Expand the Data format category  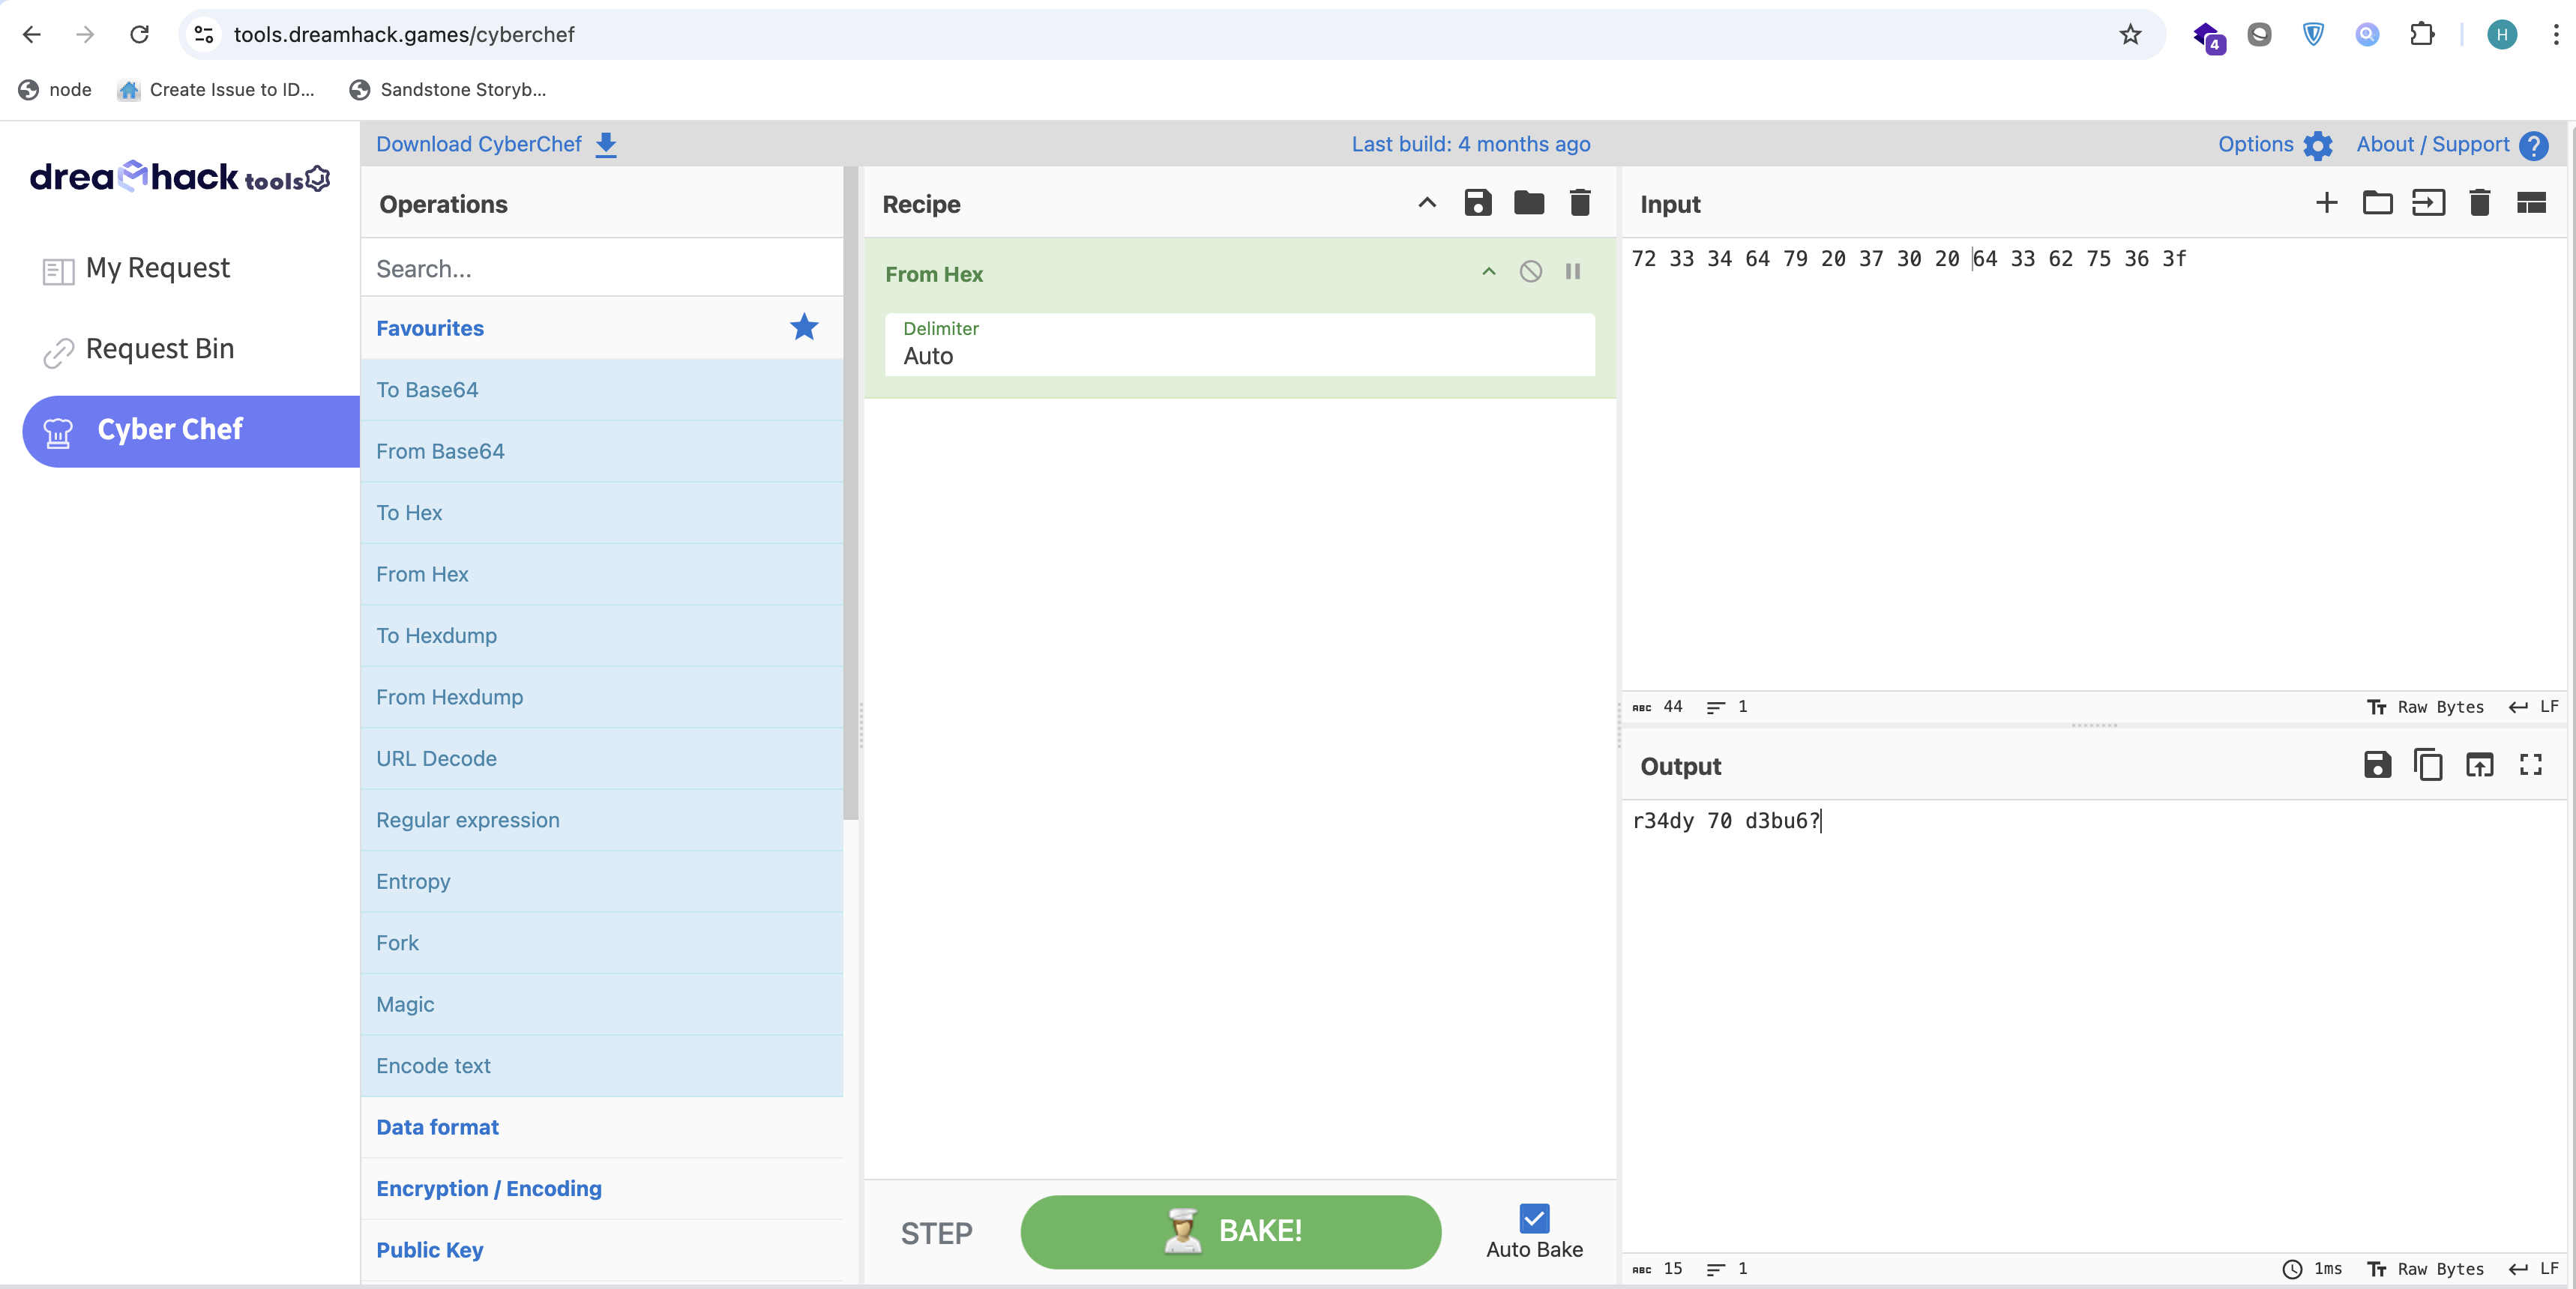tap(437, 1127)
